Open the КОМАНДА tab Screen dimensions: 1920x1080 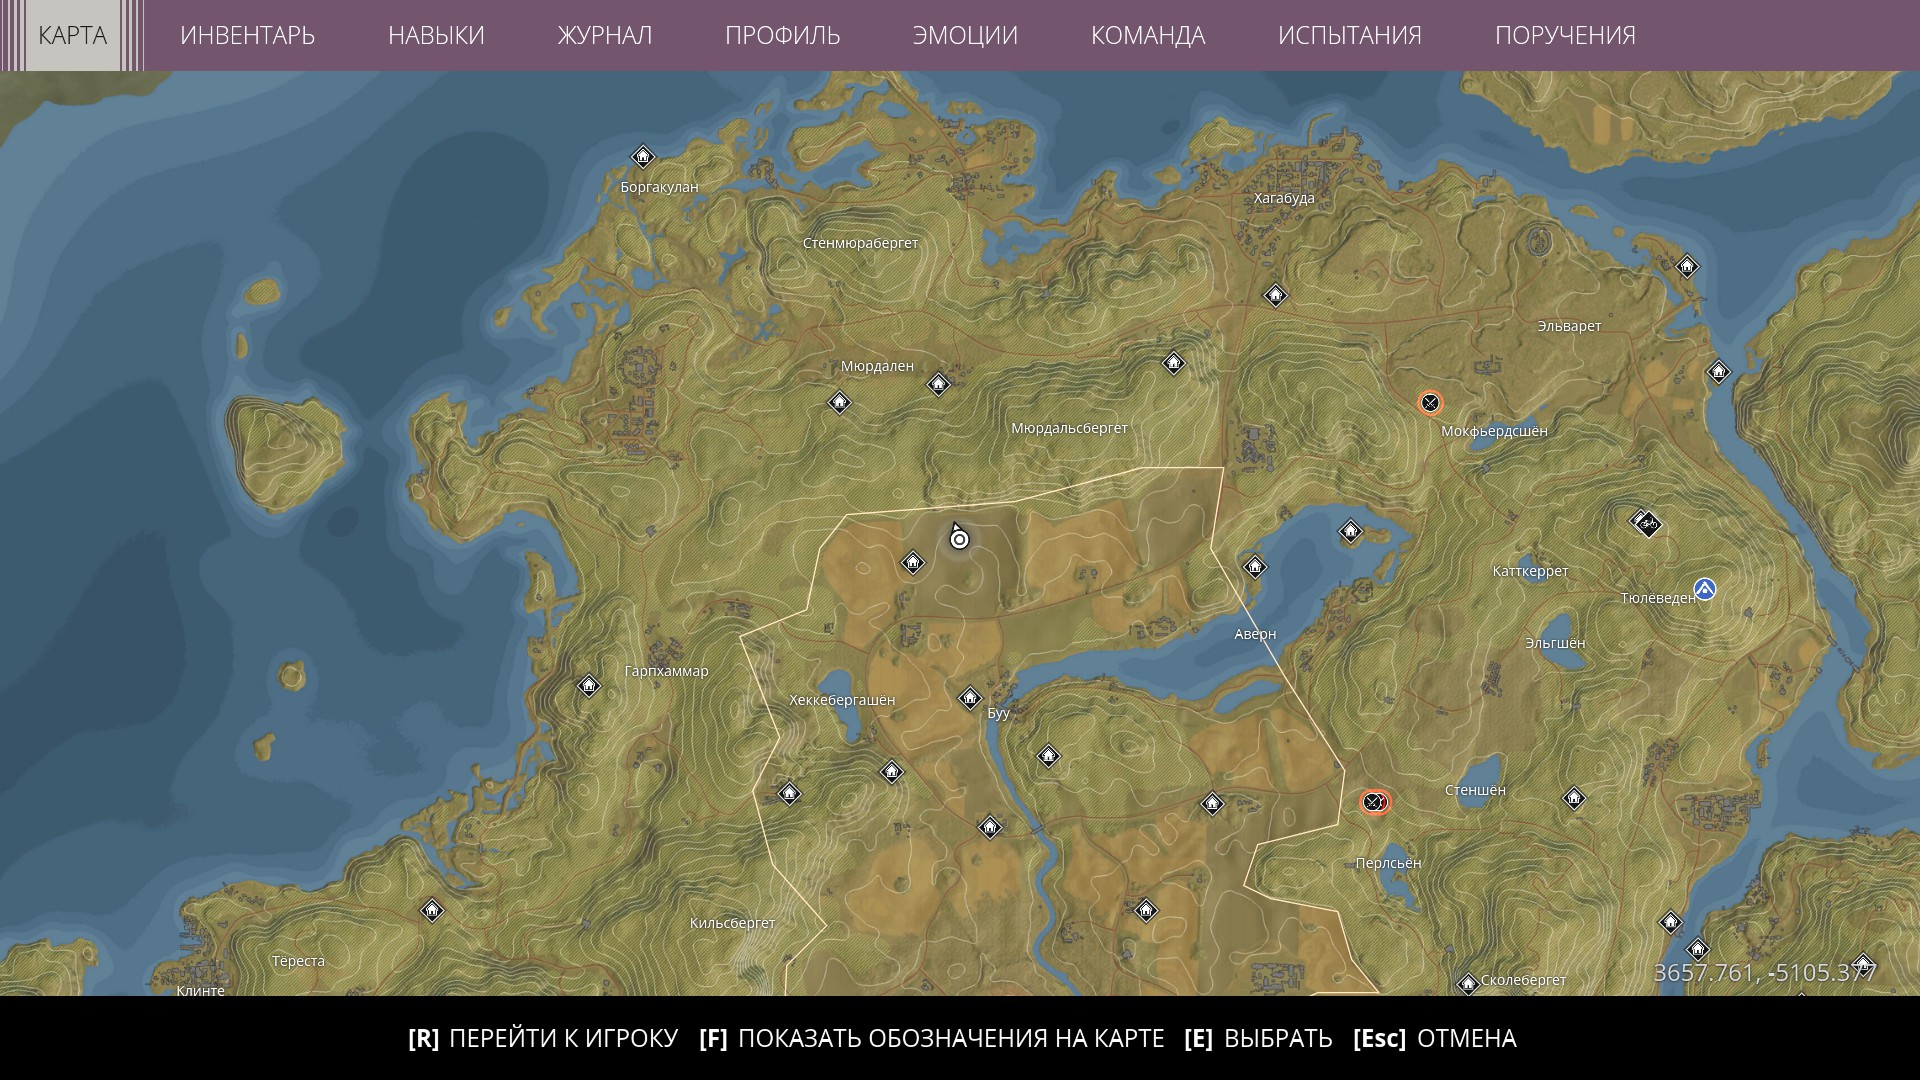click(1148, 35)
